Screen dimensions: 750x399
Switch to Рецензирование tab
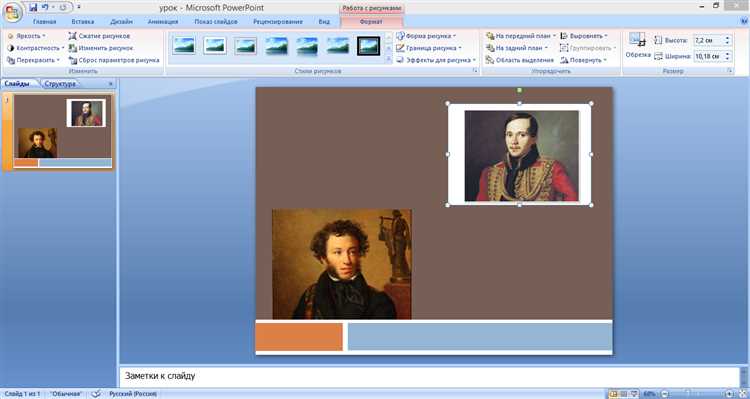coord(277,22)
